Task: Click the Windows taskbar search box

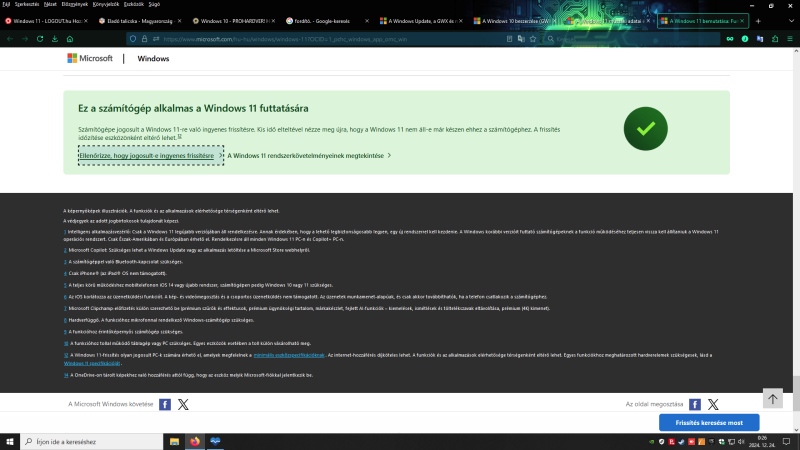Action: [x=92, y=442]
